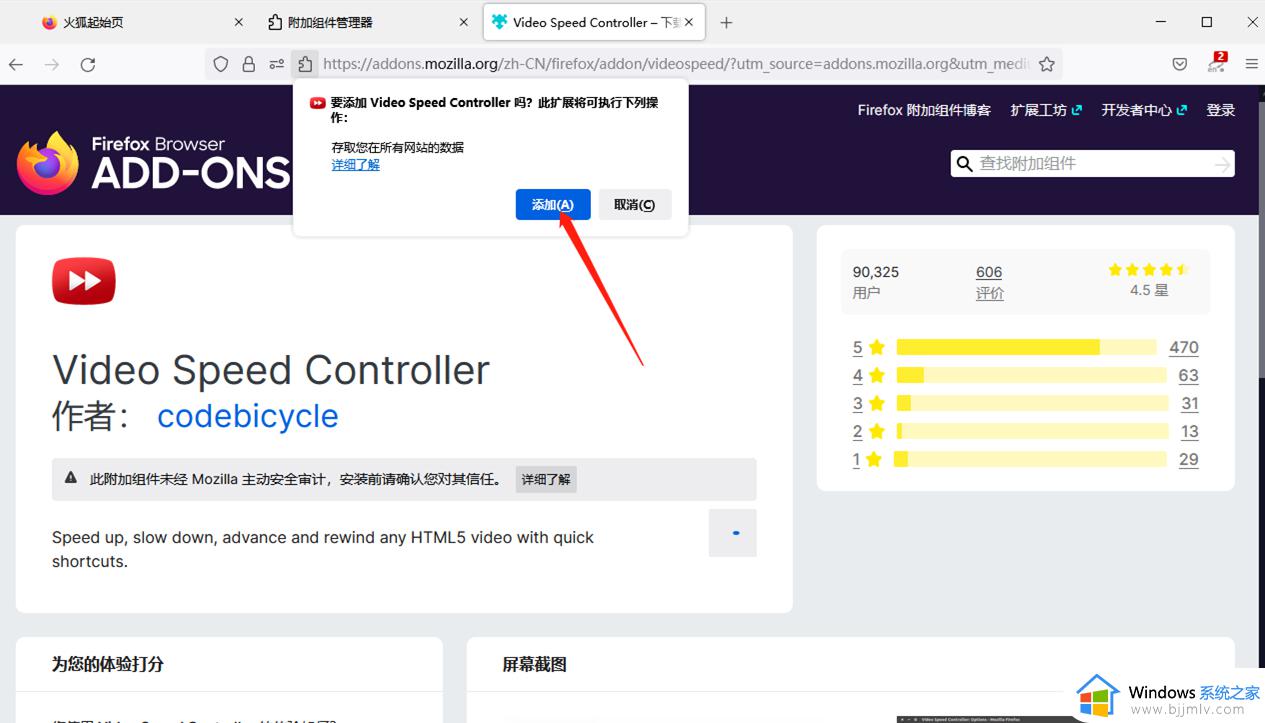Click the loading install button beside description

pyautogui.click(x=733, y=533)
